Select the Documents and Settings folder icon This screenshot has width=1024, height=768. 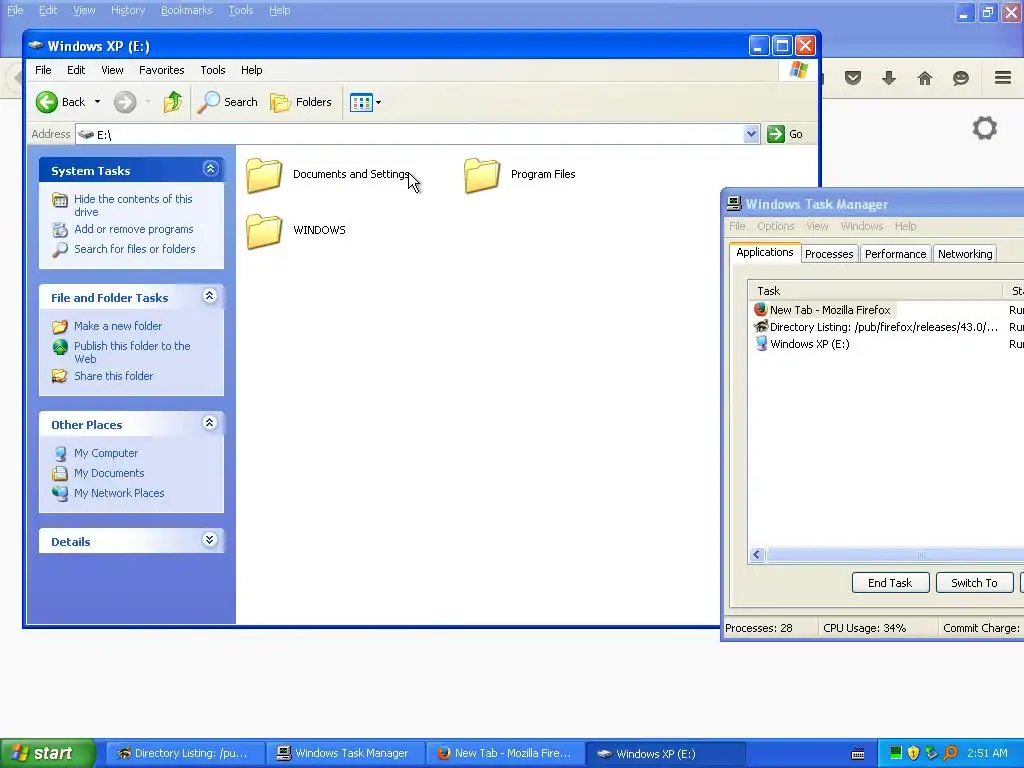pyautogui.click(x=264, y=175)
